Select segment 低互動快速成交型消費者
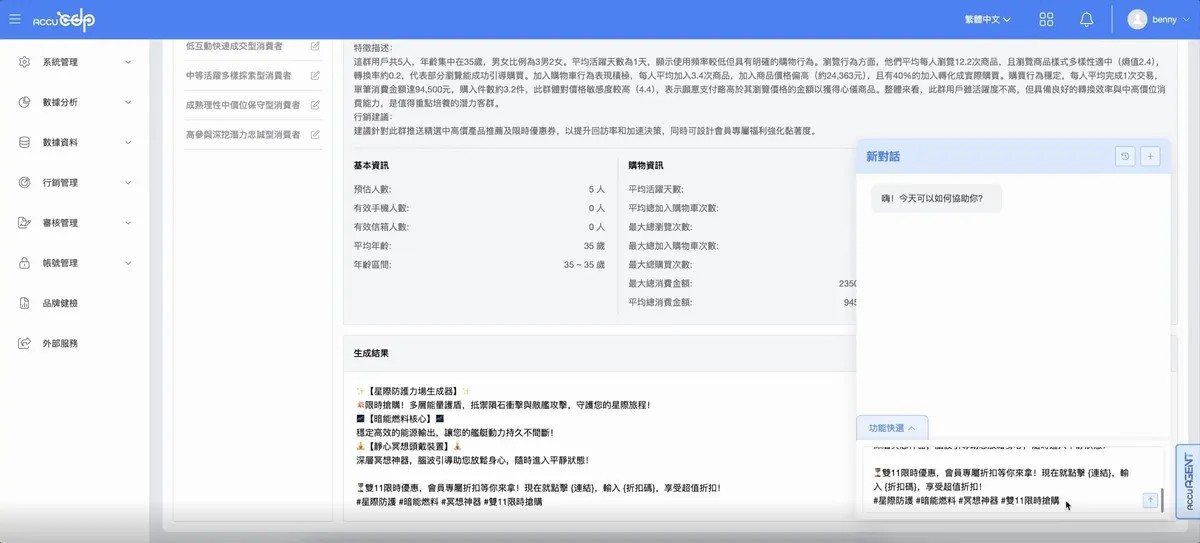Image resolution: width=1200 pixels, height=543 pixels. 234,46
